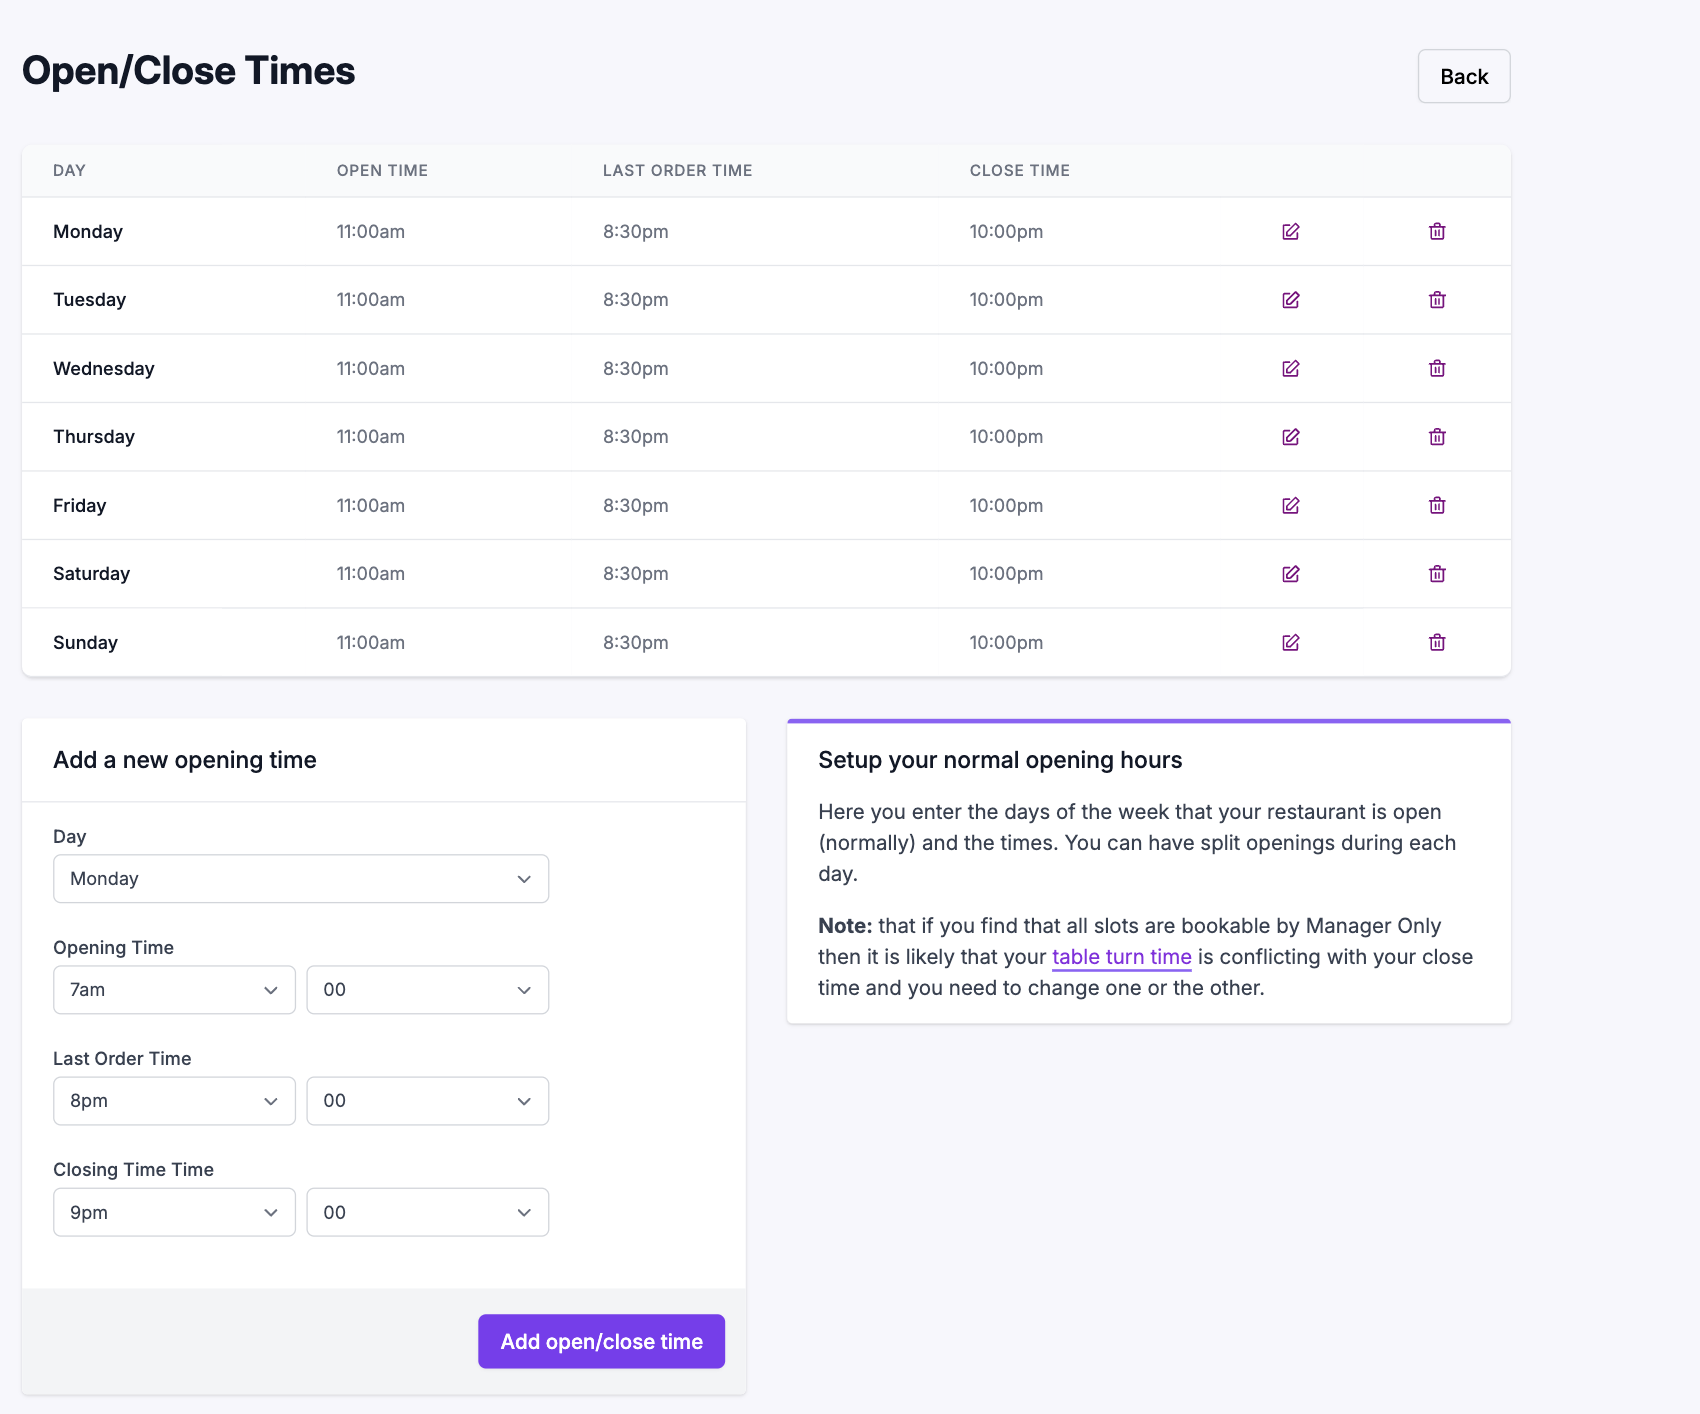
Task: Open Closing Time hour dropdown 9pm
Action: coord(174,1212)
